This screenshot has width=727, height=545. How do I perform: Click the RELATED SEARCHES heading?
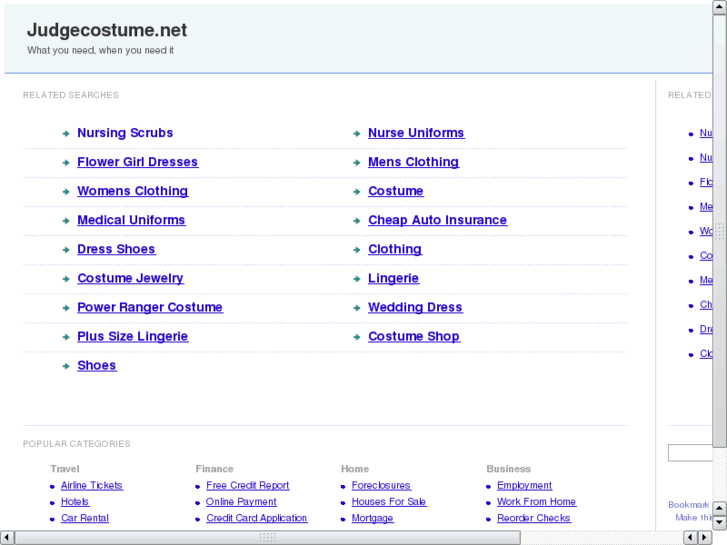(x=71, y=95)
